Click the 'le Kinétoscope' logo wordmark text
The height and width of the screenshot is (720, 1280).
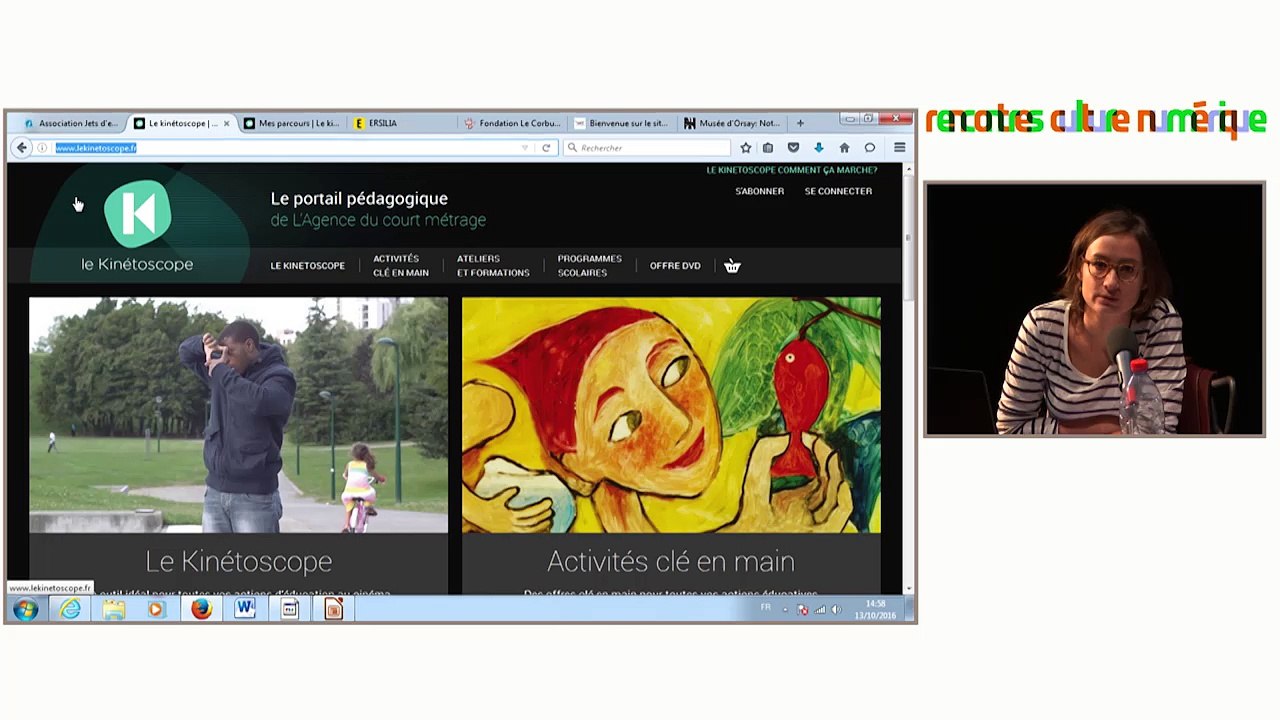(137, 265)
